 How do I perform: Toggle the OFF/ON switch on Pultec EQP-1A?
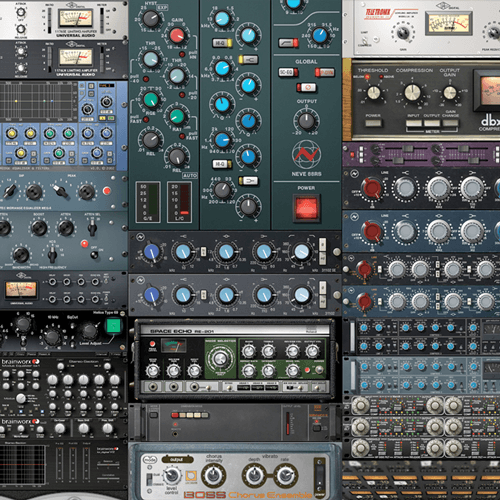click(x=95, y=255)
